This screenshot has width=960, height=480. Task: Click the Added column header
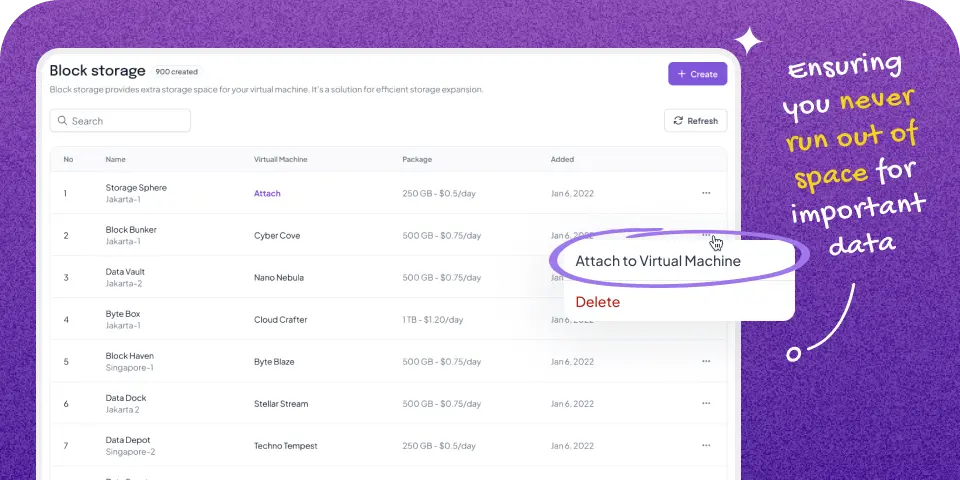[x=562, y=159]
